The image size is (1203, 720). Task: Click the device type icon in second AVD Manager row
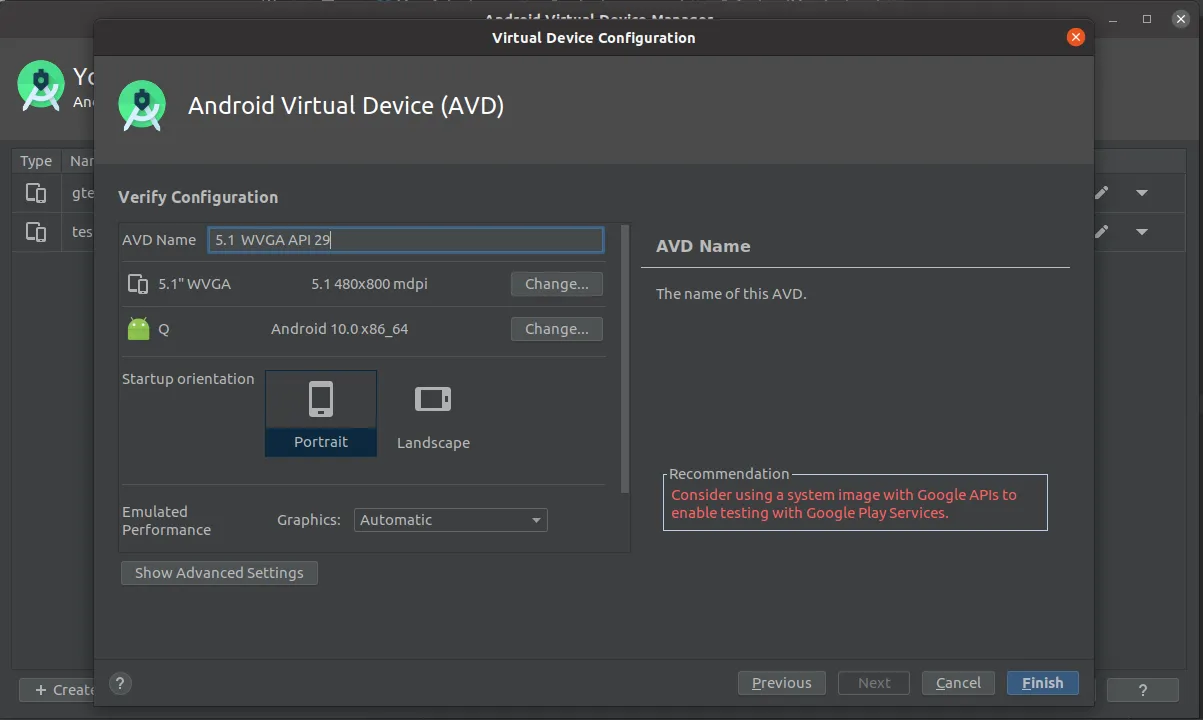(36, 232)
